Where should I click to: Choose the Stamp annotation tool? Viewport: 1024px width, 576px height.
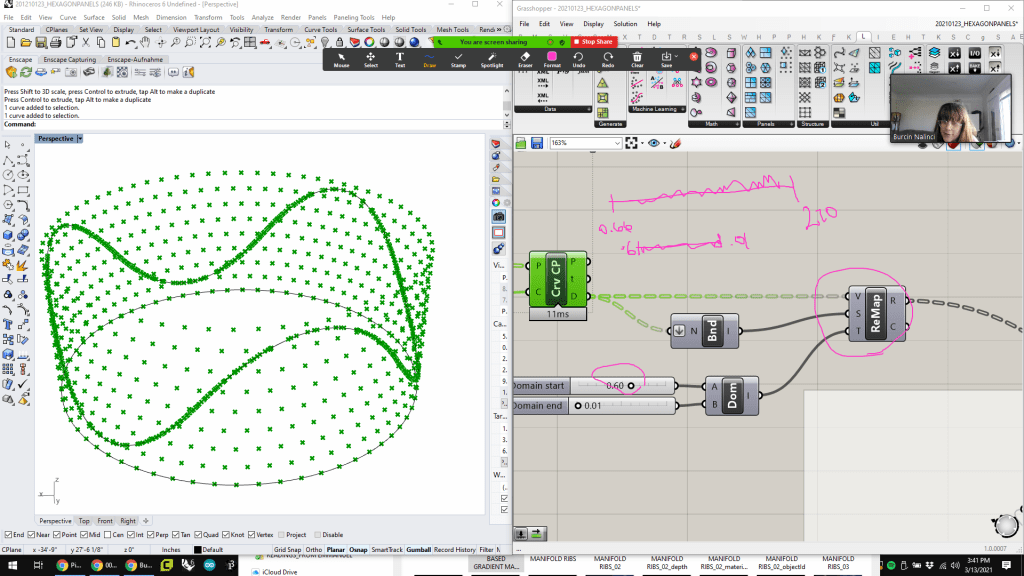[x=458, y=58]
